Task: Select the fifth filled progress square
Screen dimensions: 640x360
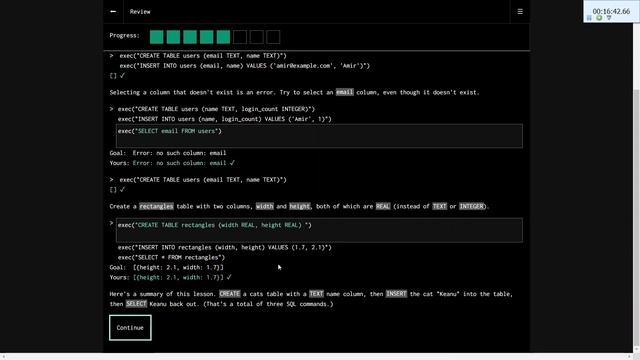Action: pos(223,37)
